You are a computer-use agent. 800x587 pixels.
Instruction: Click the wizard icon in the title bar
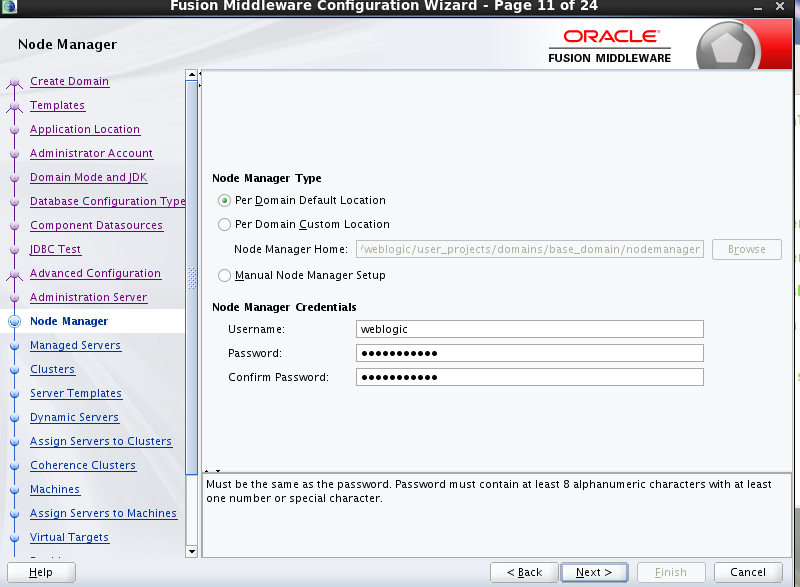pyautogui.click(x=10, y=7)
